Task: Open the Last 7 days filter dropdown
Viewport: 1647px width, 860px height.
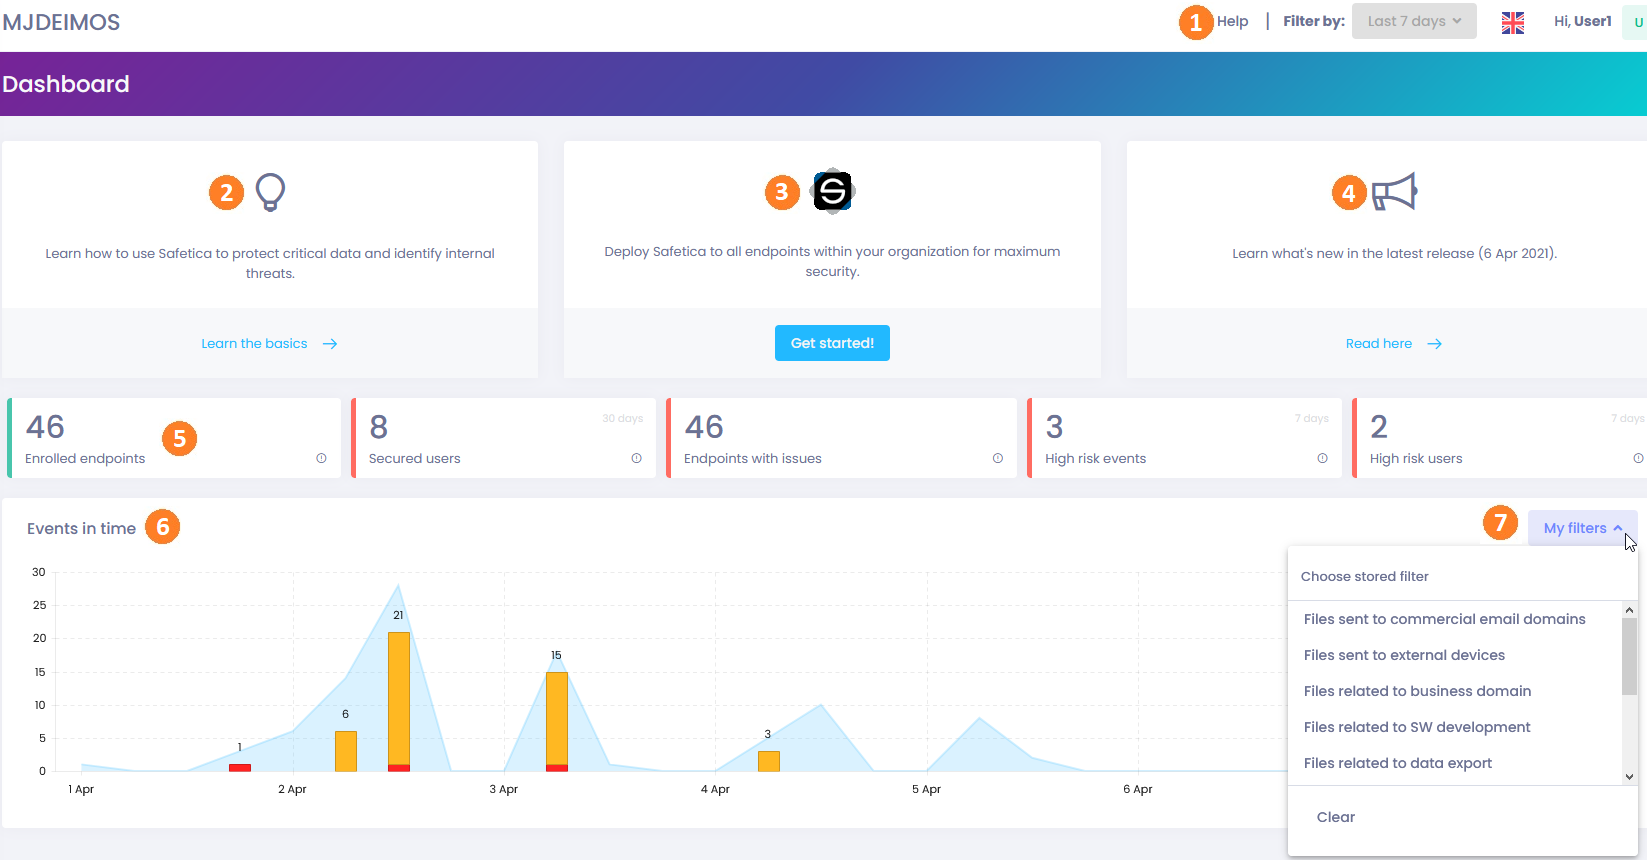Action: tap(1414, 21)
